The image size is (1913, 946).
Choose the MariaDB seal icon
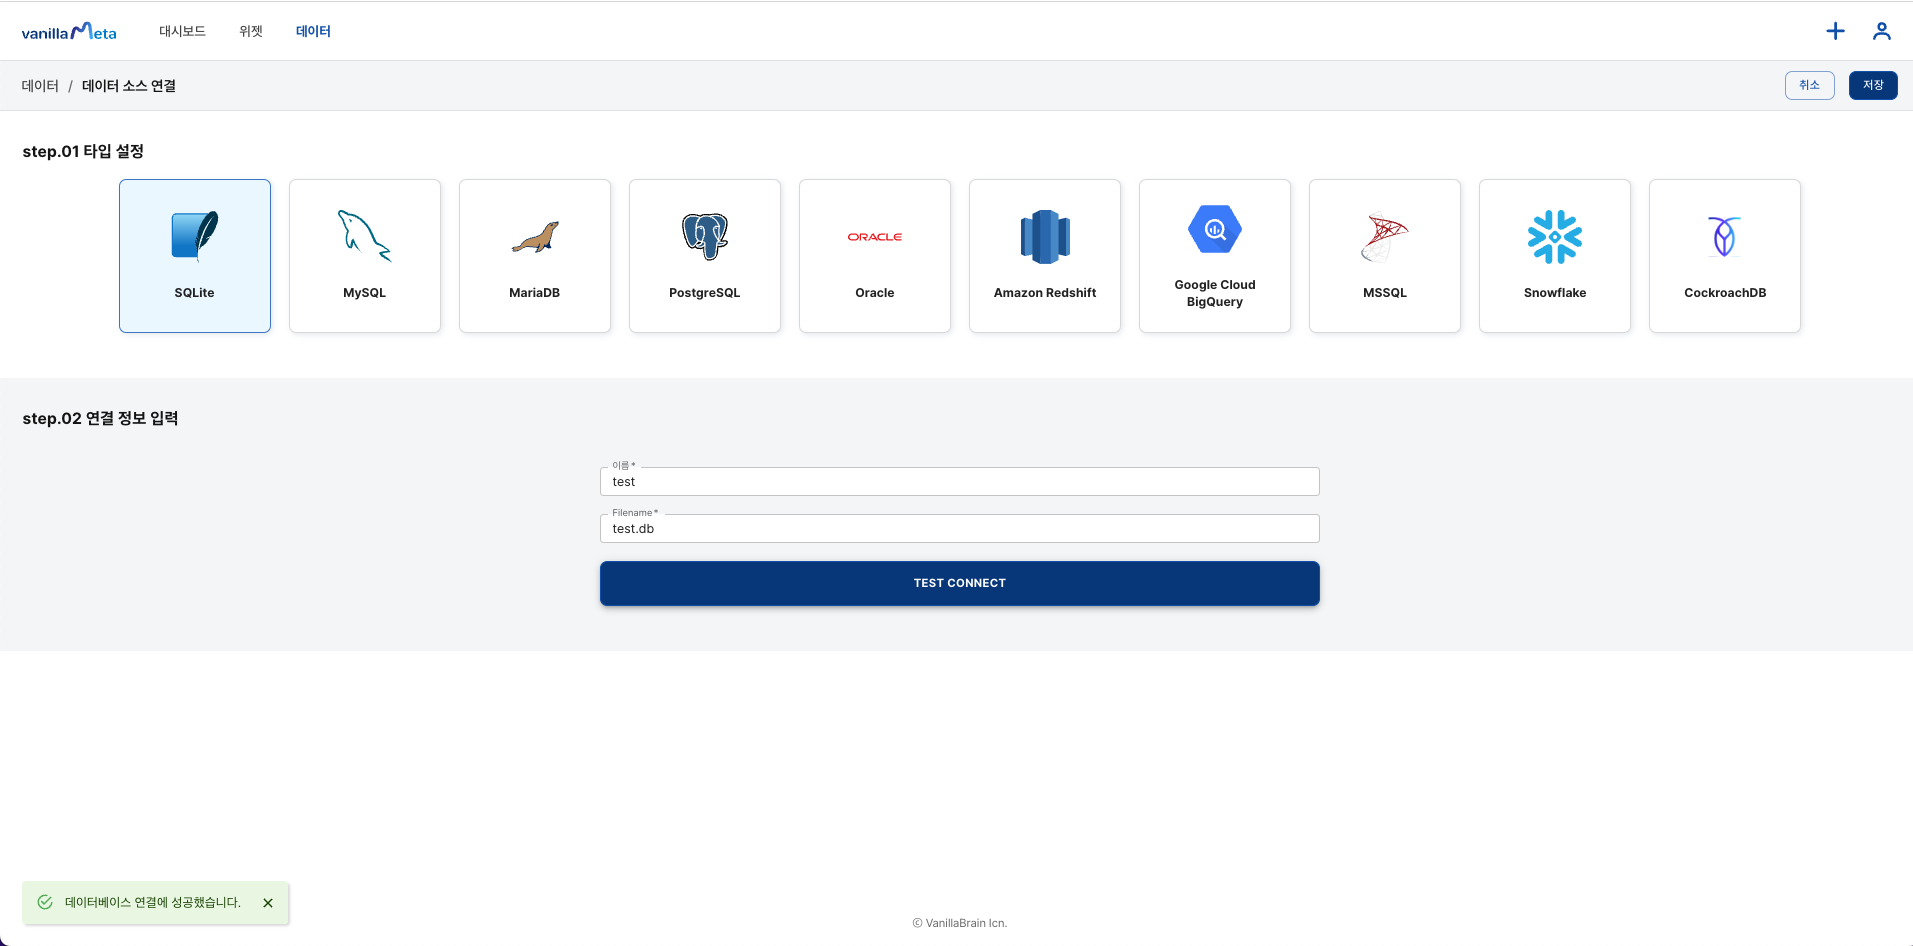click(x=535, y=237)
